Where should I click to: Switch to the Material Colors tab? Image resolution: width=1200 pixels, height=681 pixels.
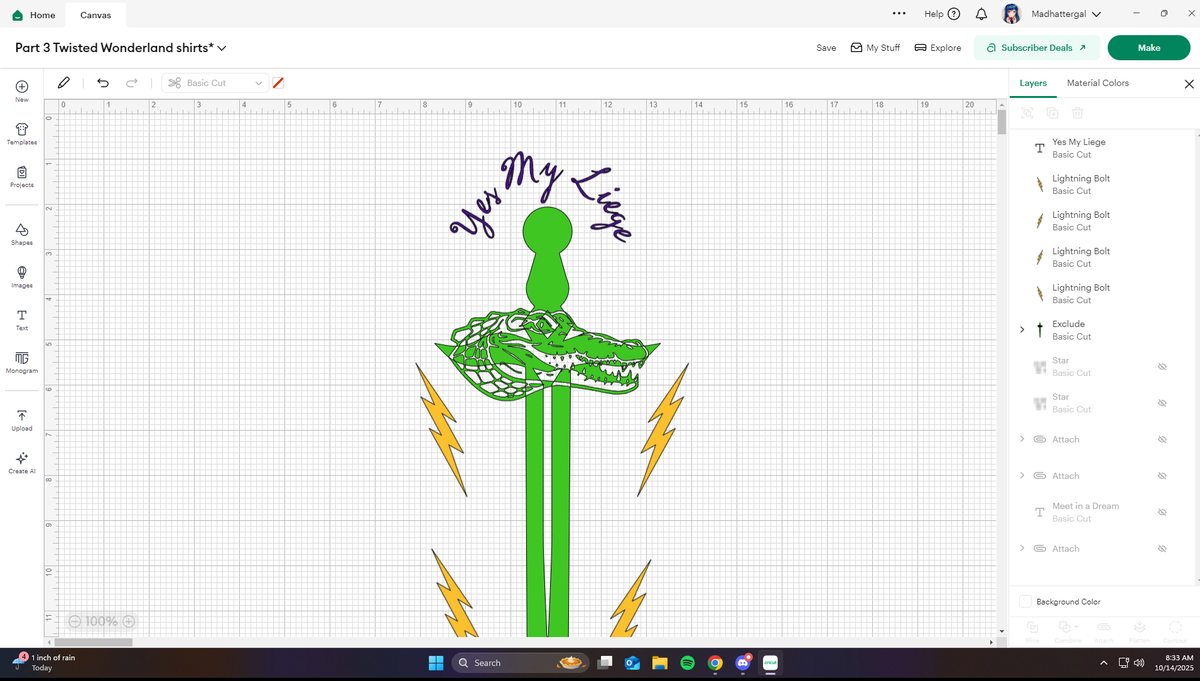click(x=1096, y=83)
